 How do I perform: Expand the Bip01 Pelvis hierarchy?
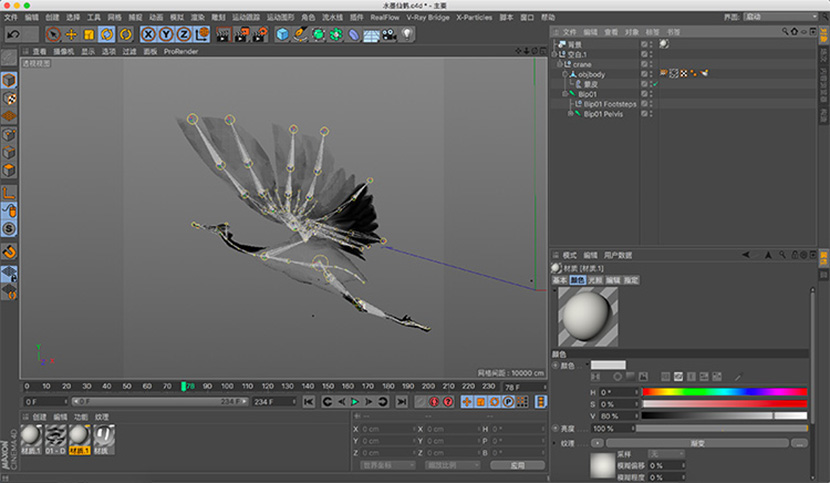click(570, 114)
